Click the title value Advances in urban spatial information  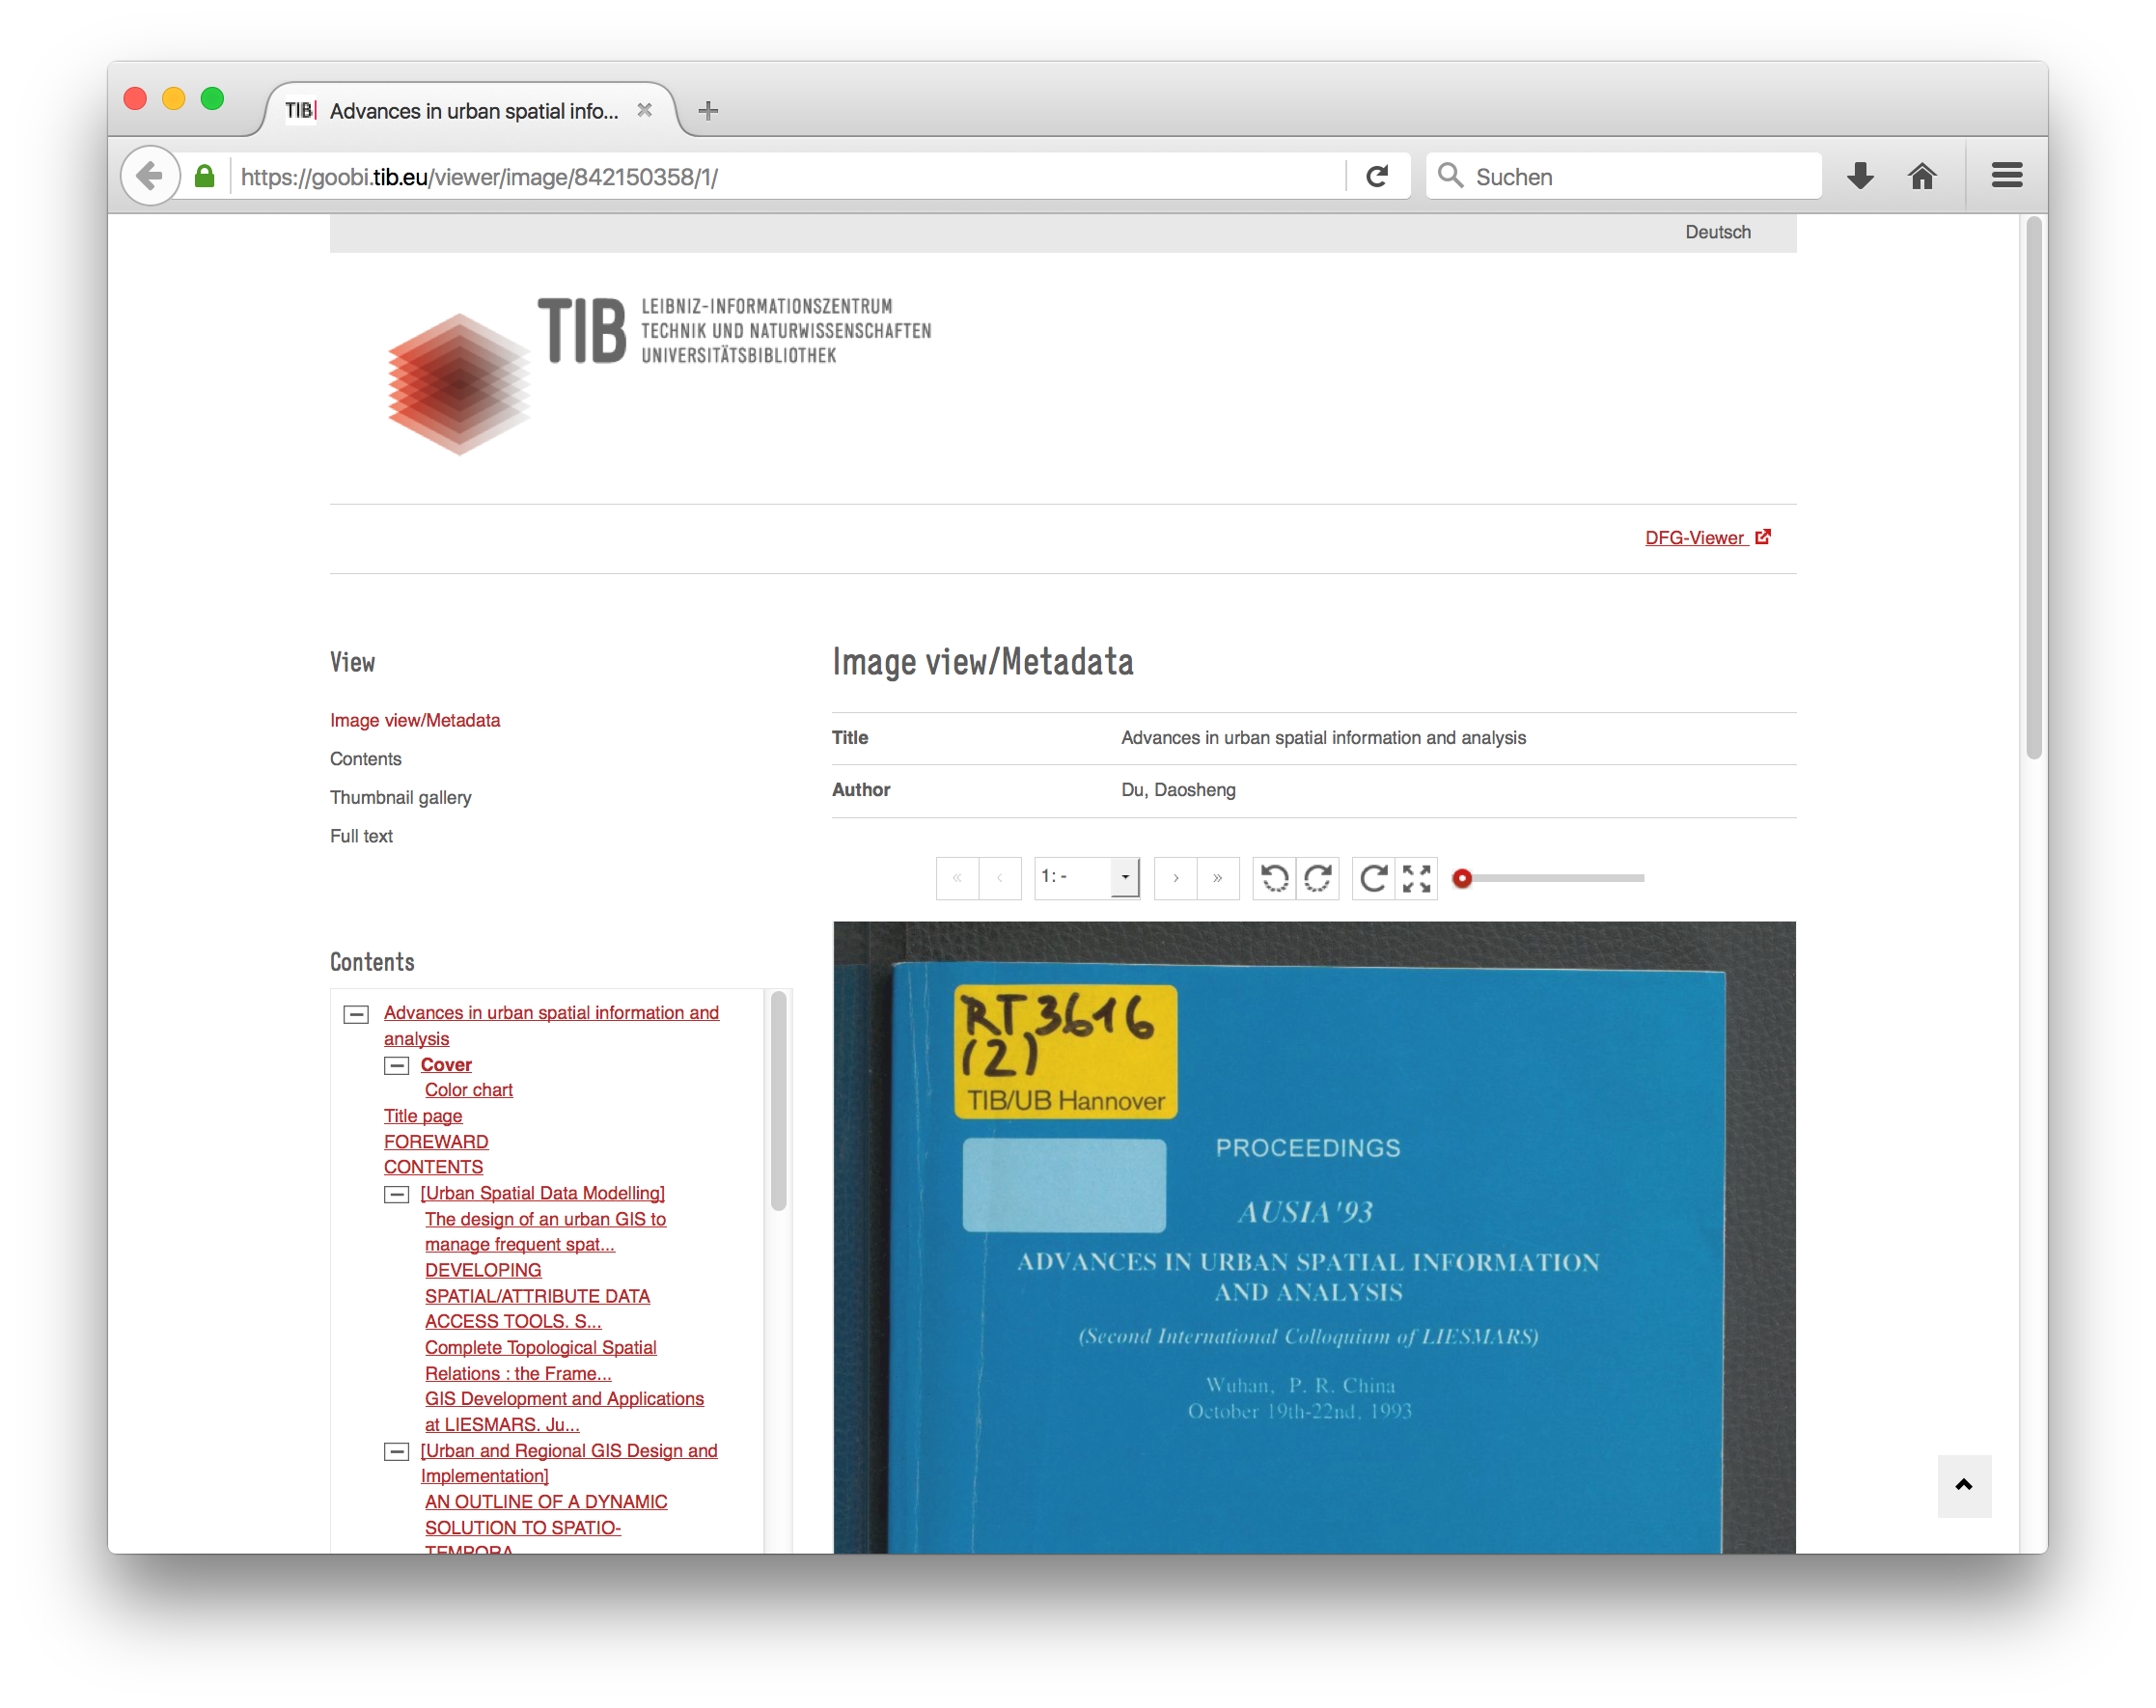1323,737
